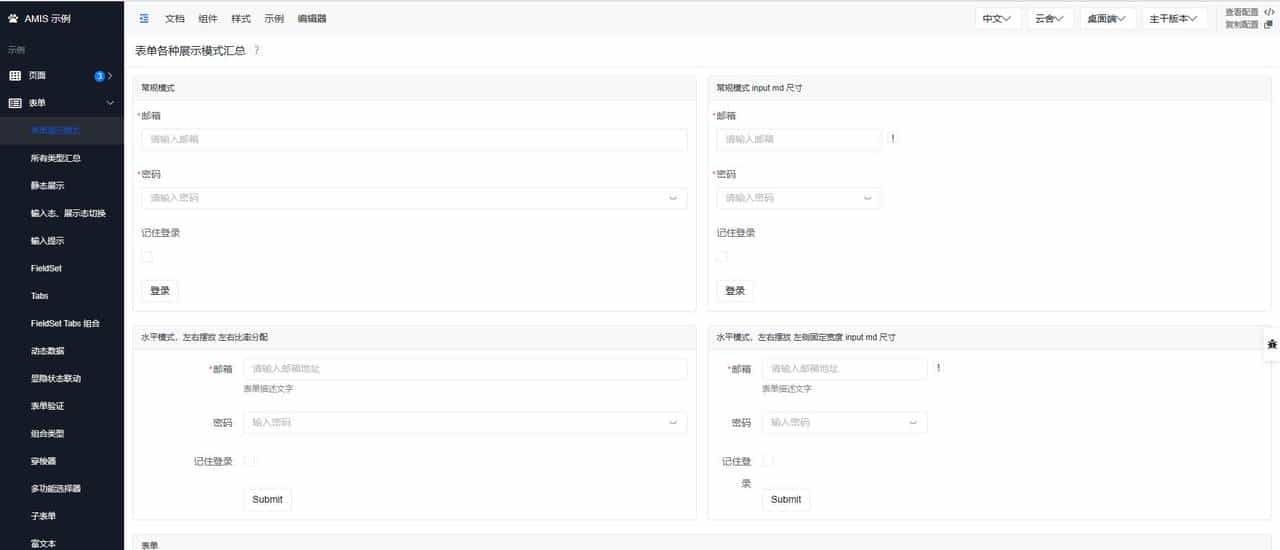The height and width of the screenshot is (550, 1280).
Task: Click 表单描述文字 in 左右比率分配 panel
Action: 268,389
